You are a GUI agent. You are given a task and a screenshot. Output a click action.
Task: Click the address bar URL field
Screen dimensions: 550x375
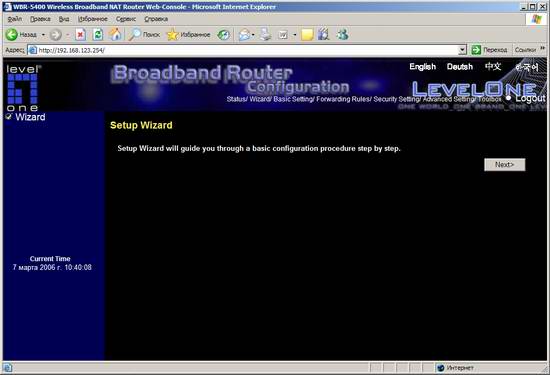[x=247, y=50]
